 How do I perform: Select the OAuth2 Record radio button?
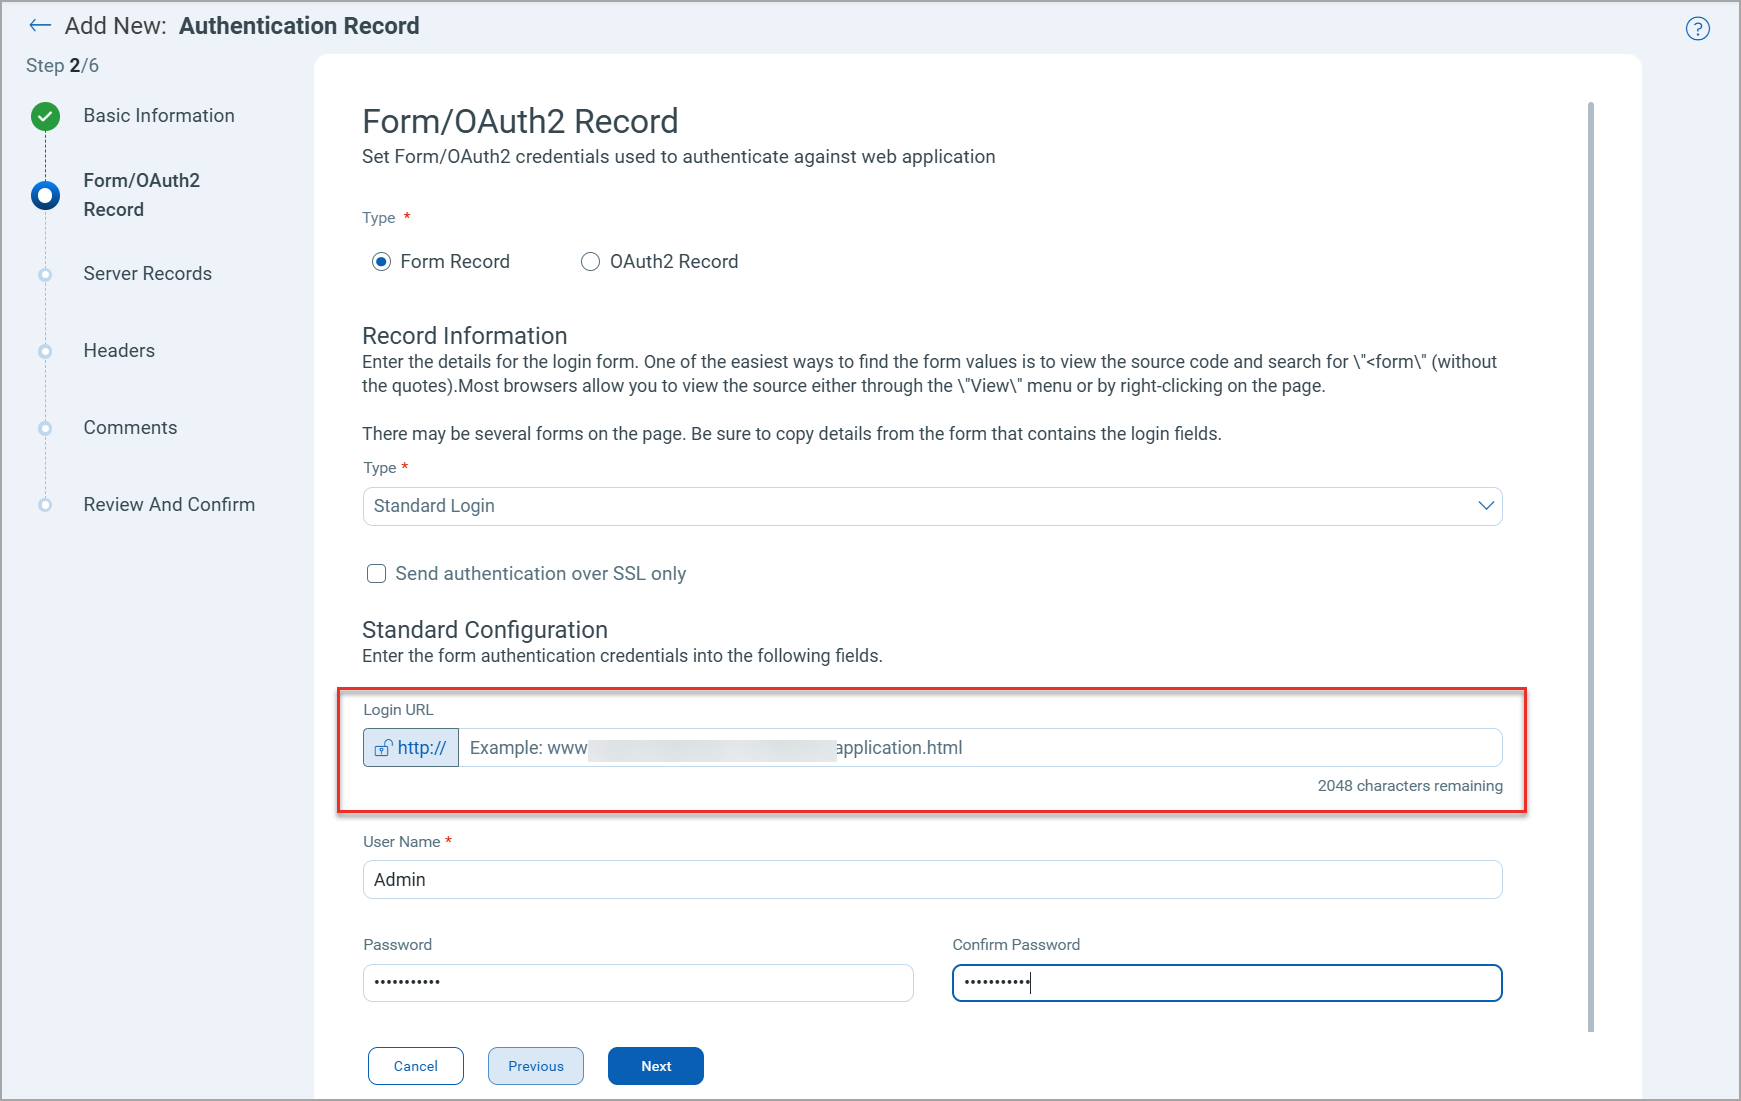(x=590, y=261)
